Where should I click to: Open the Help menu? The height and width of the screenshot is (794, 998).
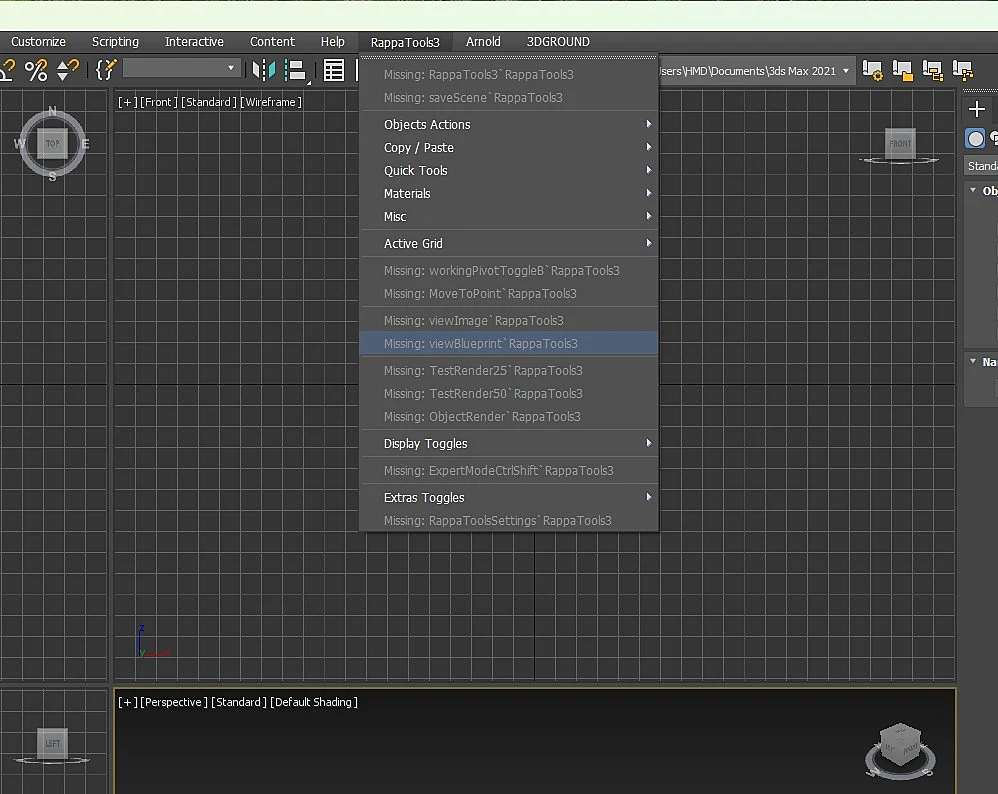pyautogui.click(x=332, y=41)
